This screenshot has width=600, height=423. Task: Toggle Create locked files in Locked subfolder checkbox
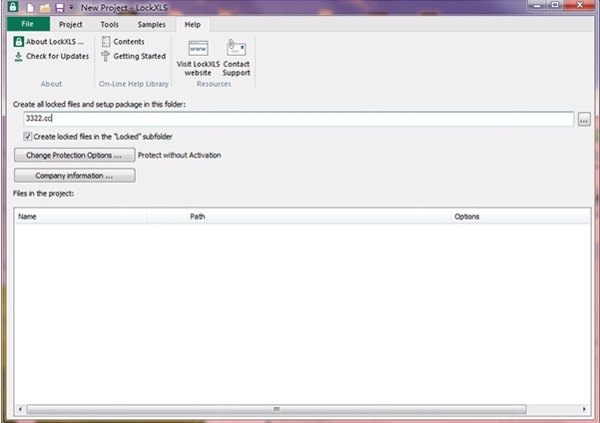coord(28,137)
